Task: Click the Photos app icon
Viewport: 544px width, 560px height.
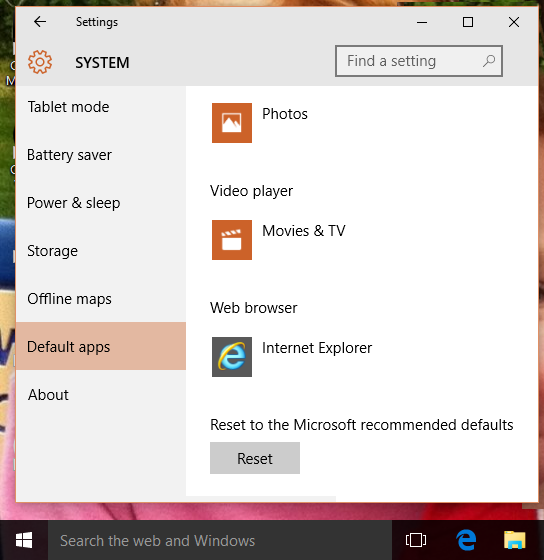Action: pyautogui.click(x=232, y=123)
